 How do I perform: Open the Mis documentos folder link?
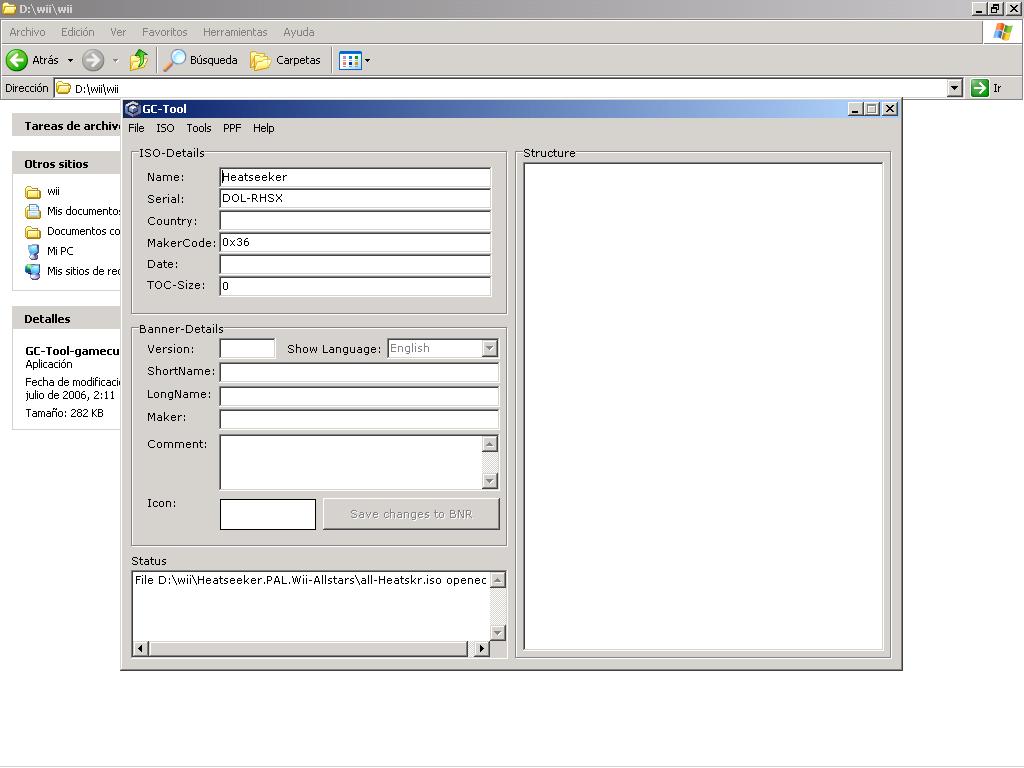coord(82,211)
